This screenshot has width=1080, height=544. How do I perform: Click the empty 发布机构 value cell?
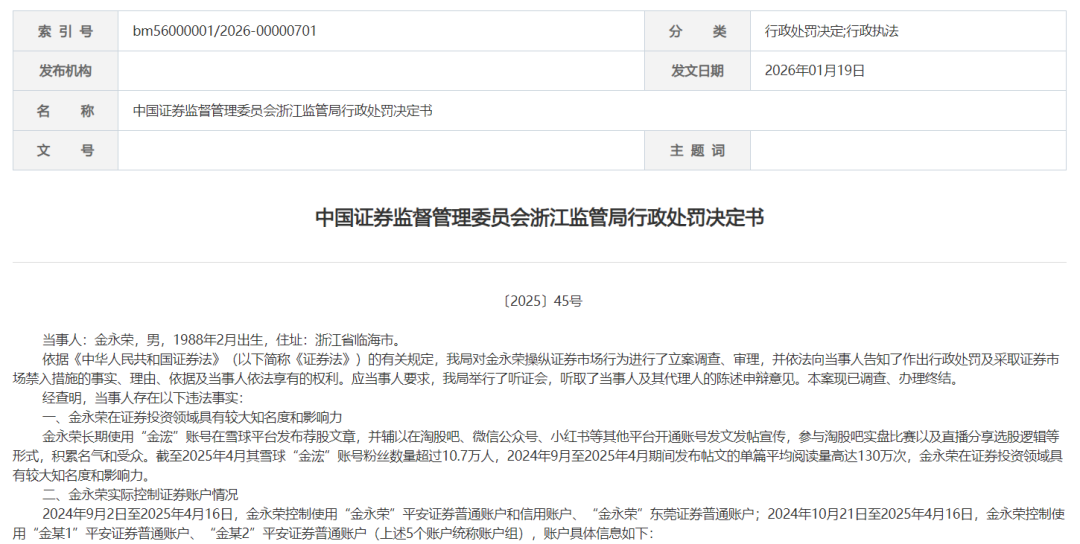[380, 71]
